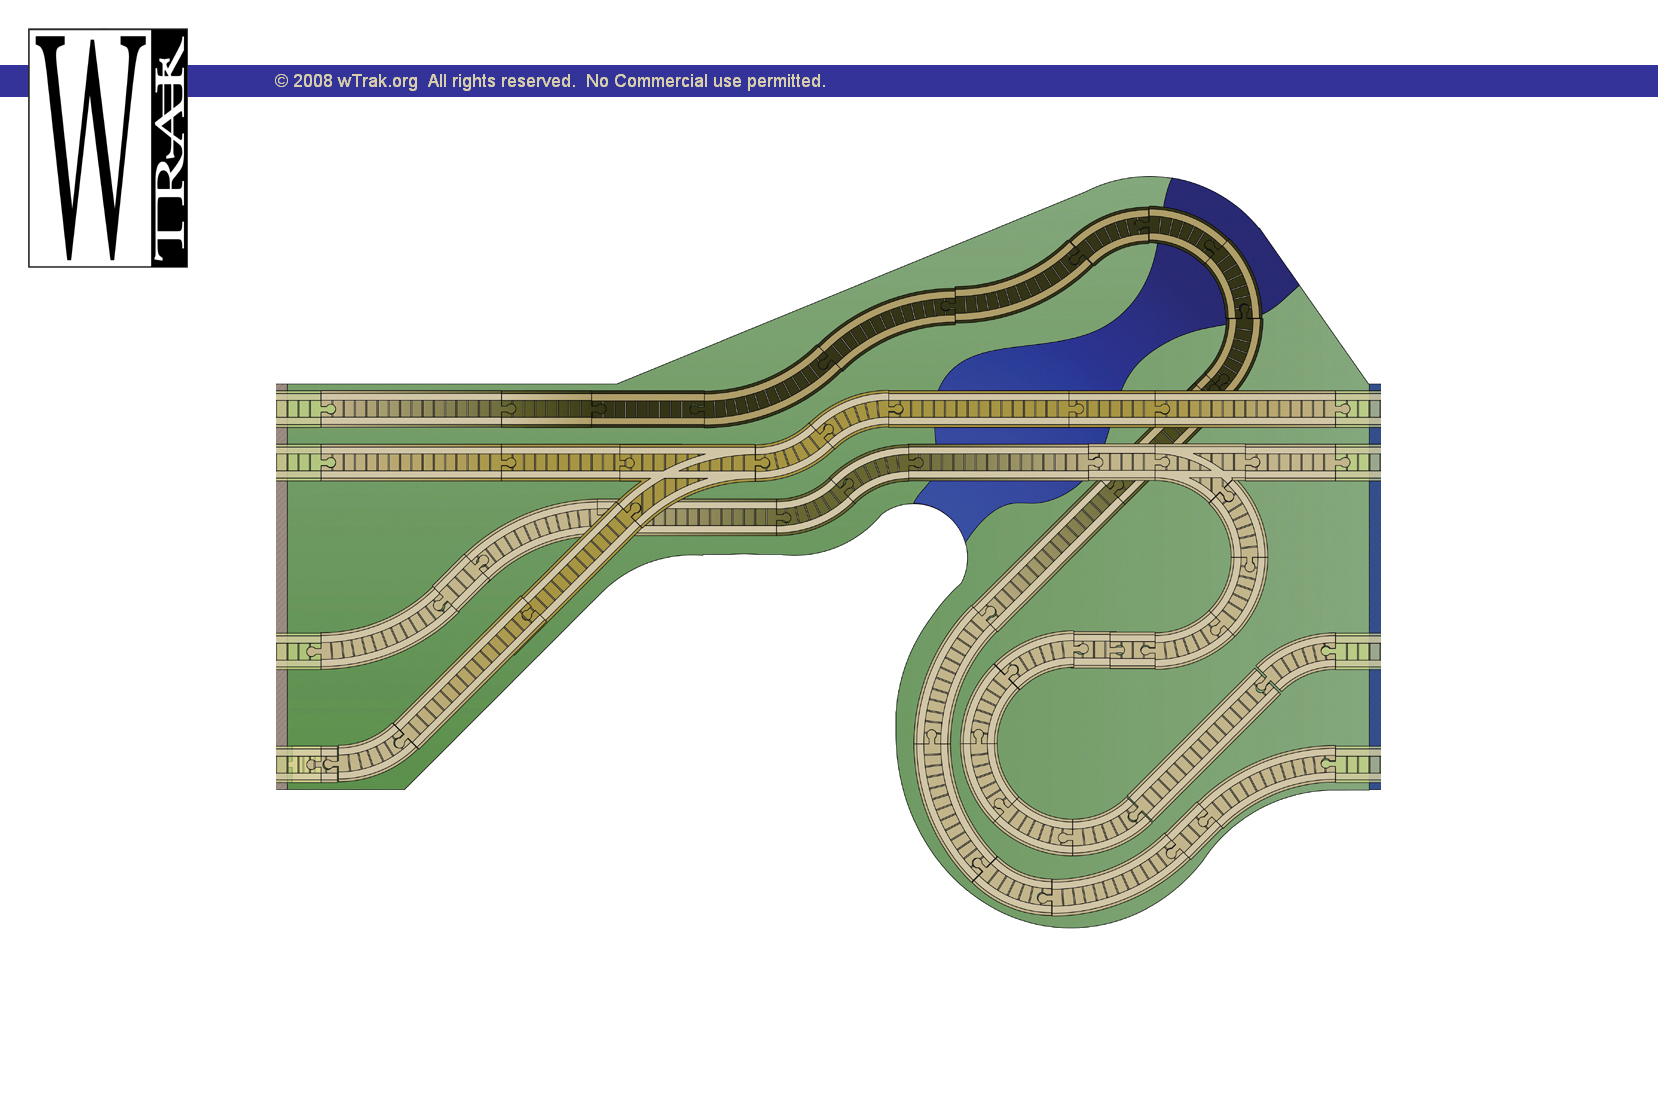This screenshot has width=1658, height=1105.
Task: Select the topmost track connector on the right edge
Action: [x=1358, y=408]
